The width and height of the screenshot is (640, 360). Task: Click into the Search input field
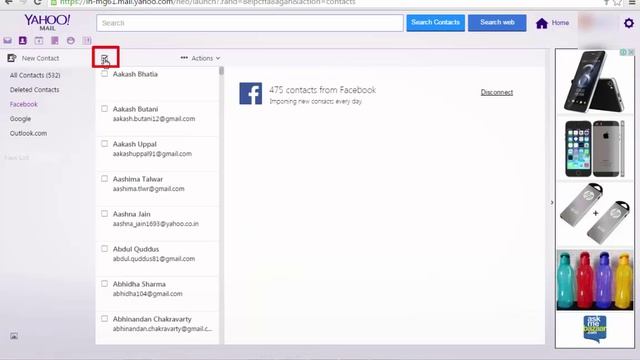click(x=250, y=23)
